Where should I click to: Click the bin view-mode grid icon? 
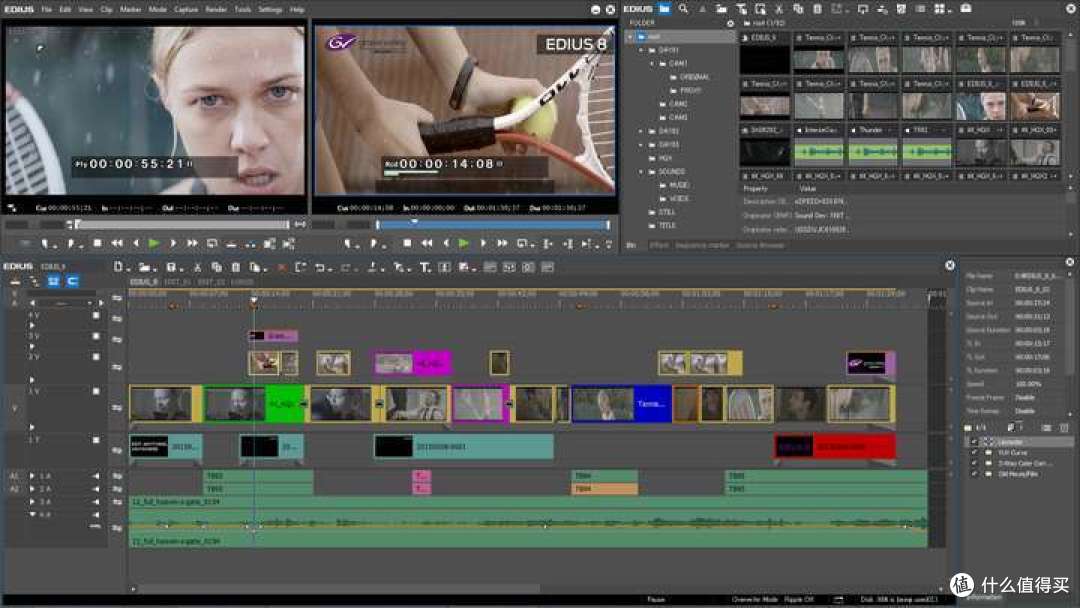pyautogui.click(x=939, y=9)
